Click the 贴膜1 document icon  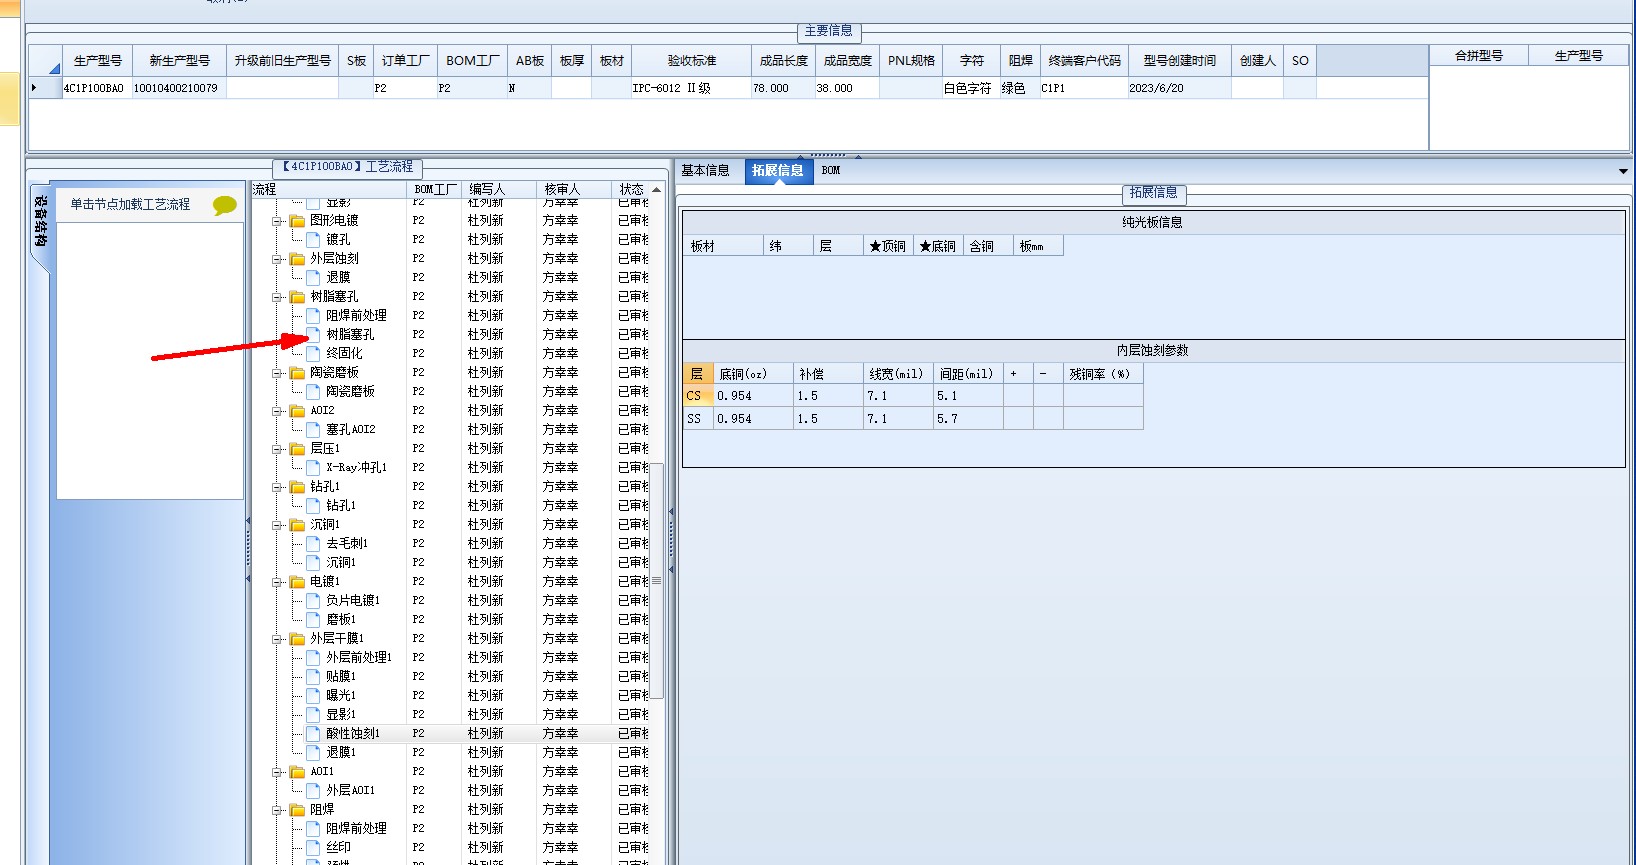point(313,677)
